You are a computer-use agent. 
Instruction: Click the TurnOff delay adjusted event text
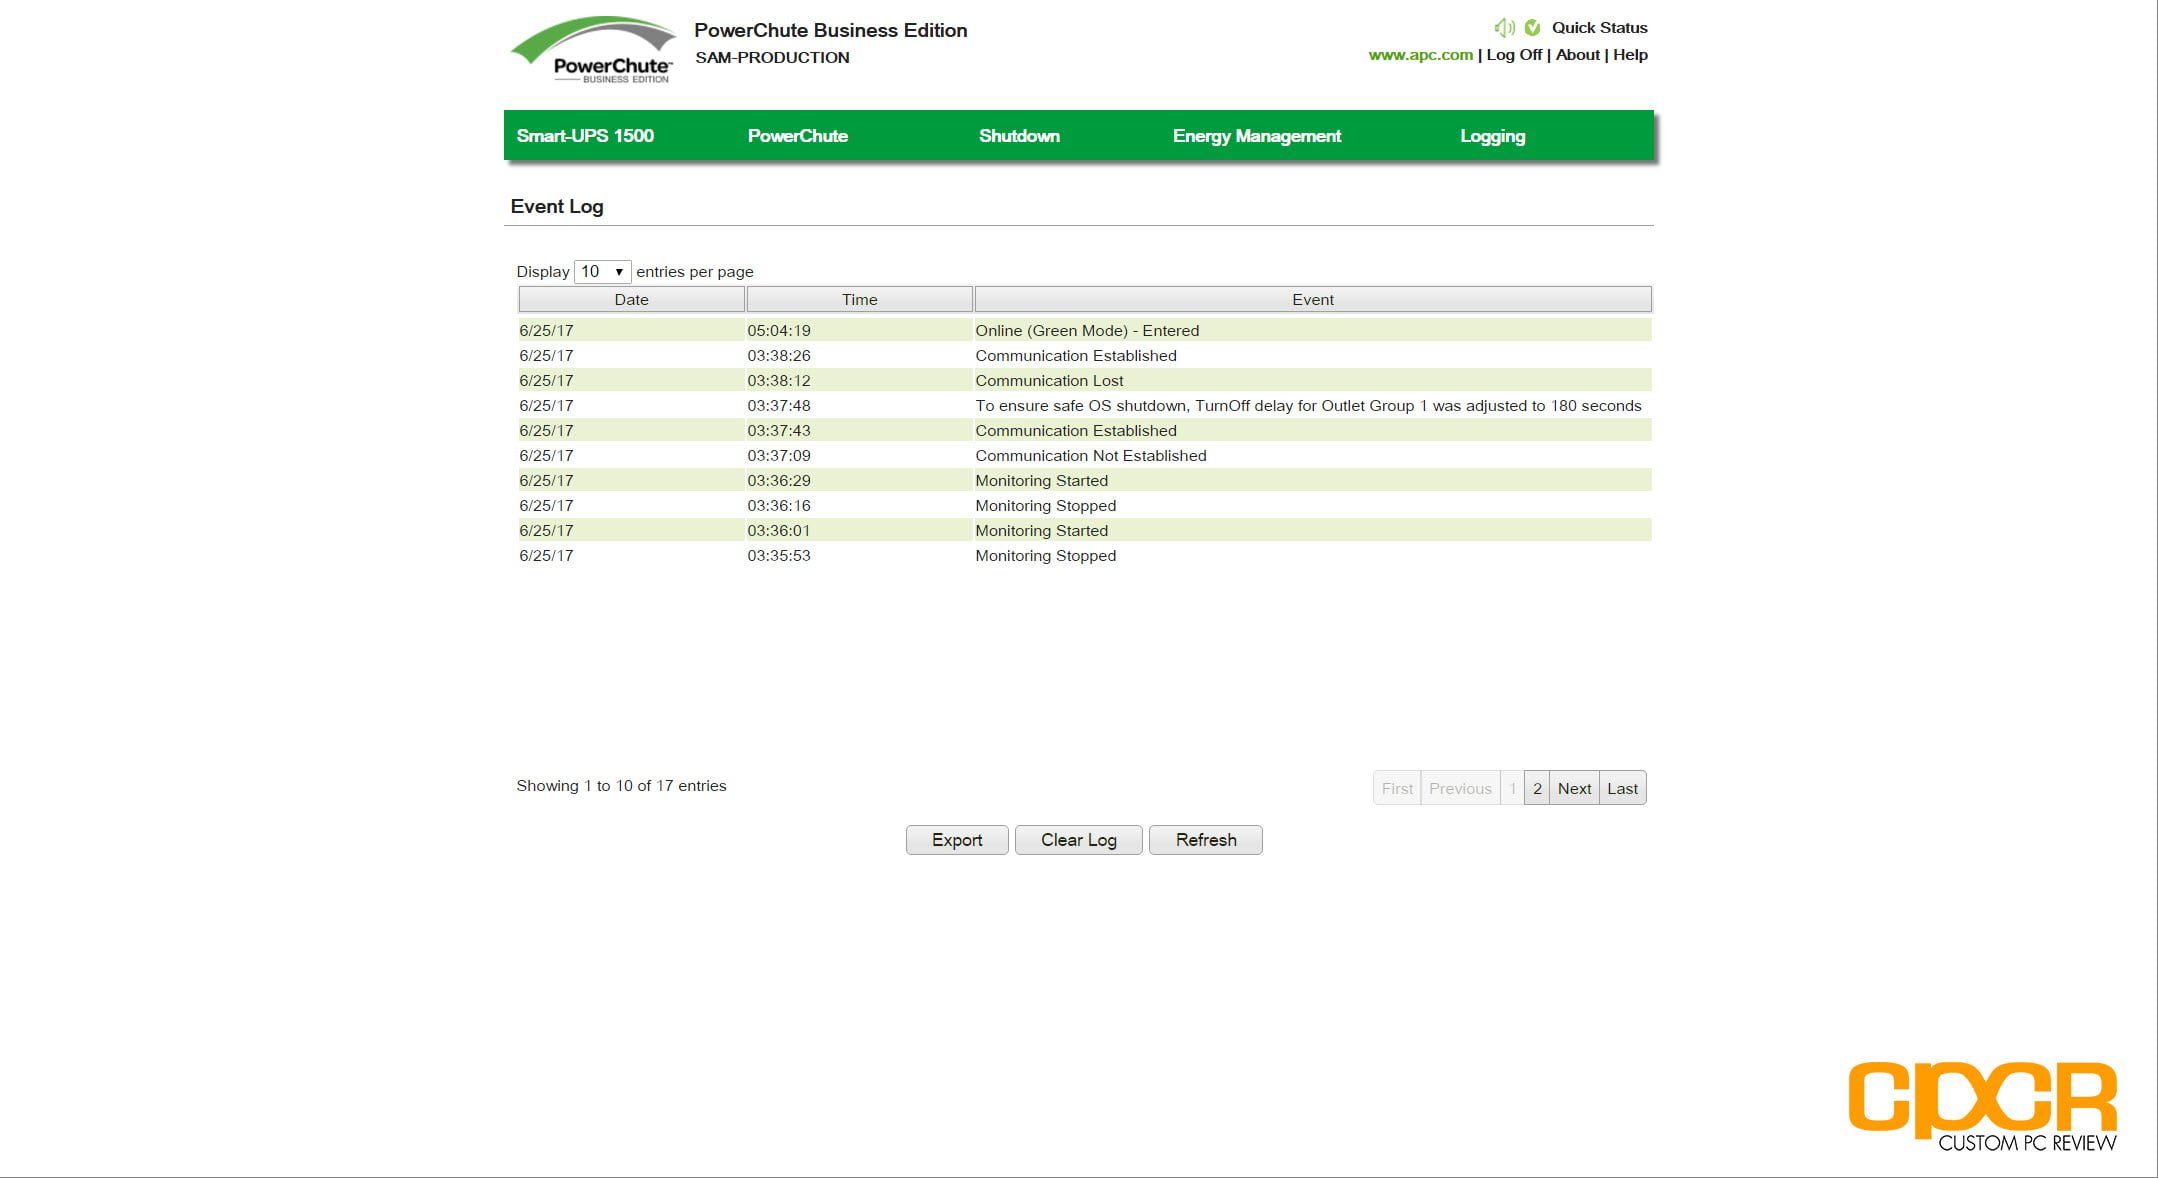(x=1308, y=406)
